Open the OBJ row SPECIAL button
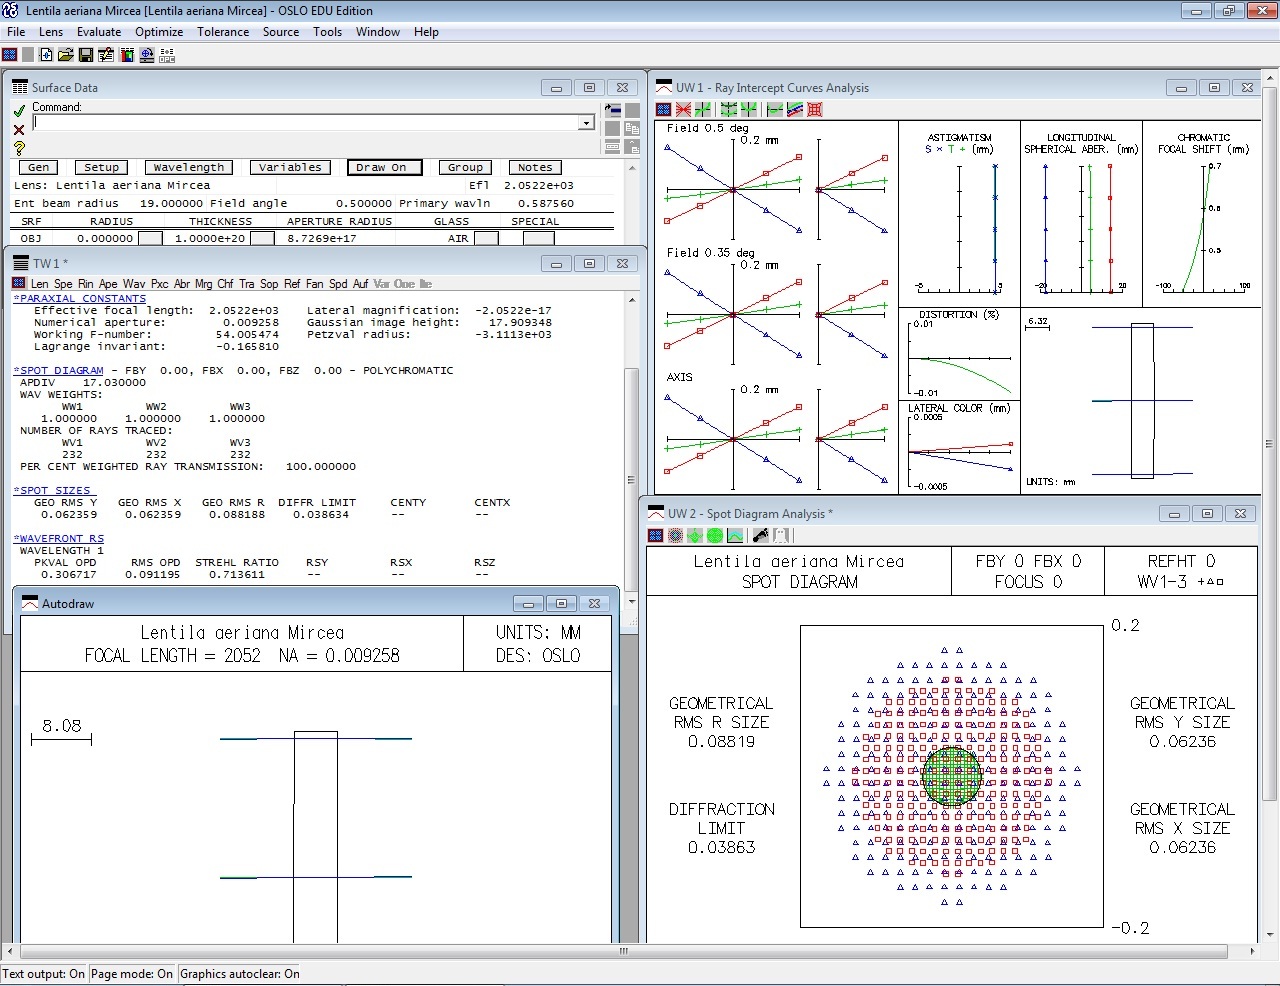The width and height of the screenshot is (1280, 986). pos(539,238)
